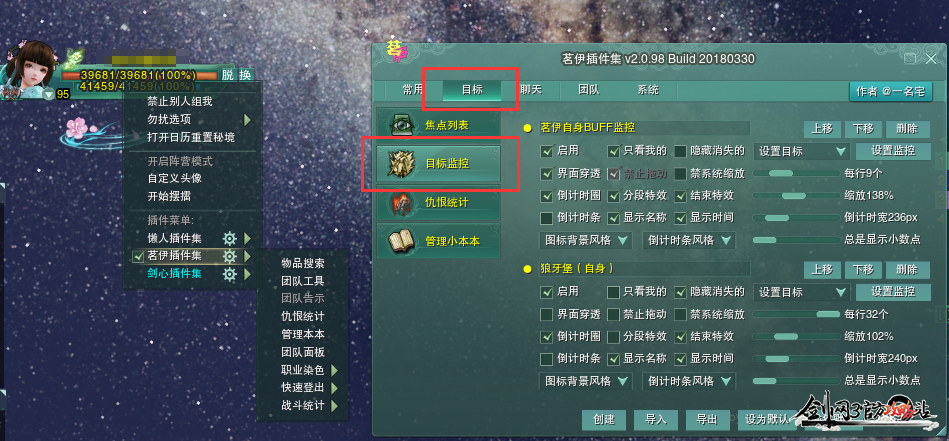Enable 倒计时条 in 茗伊自身BUFF监控
This screenshot has width=949, height=441.
click(x=547, y=218)
